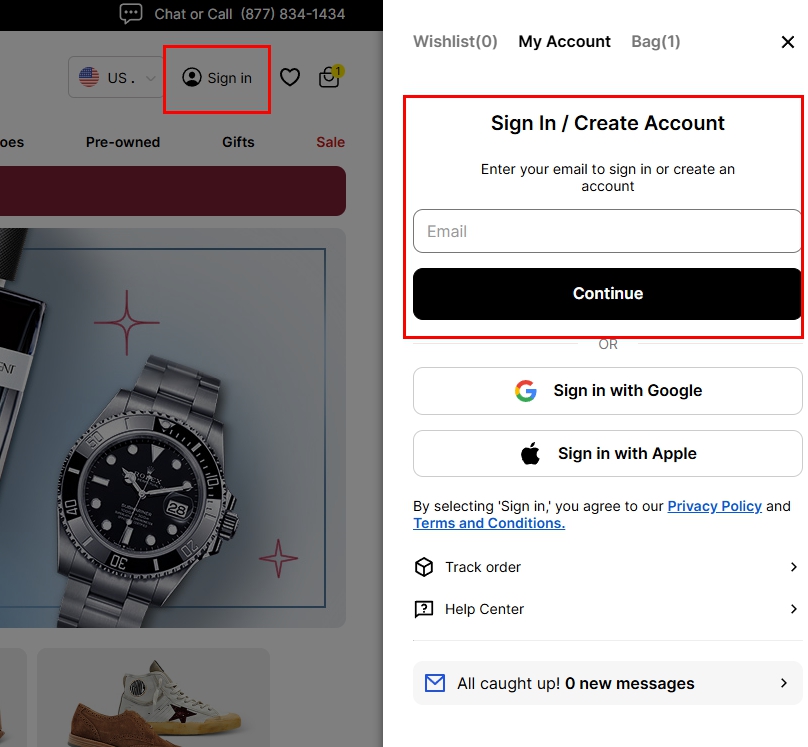Choose Sign in with Apple
The height and width of the screenshot is (747, 808).
(608, 454)
